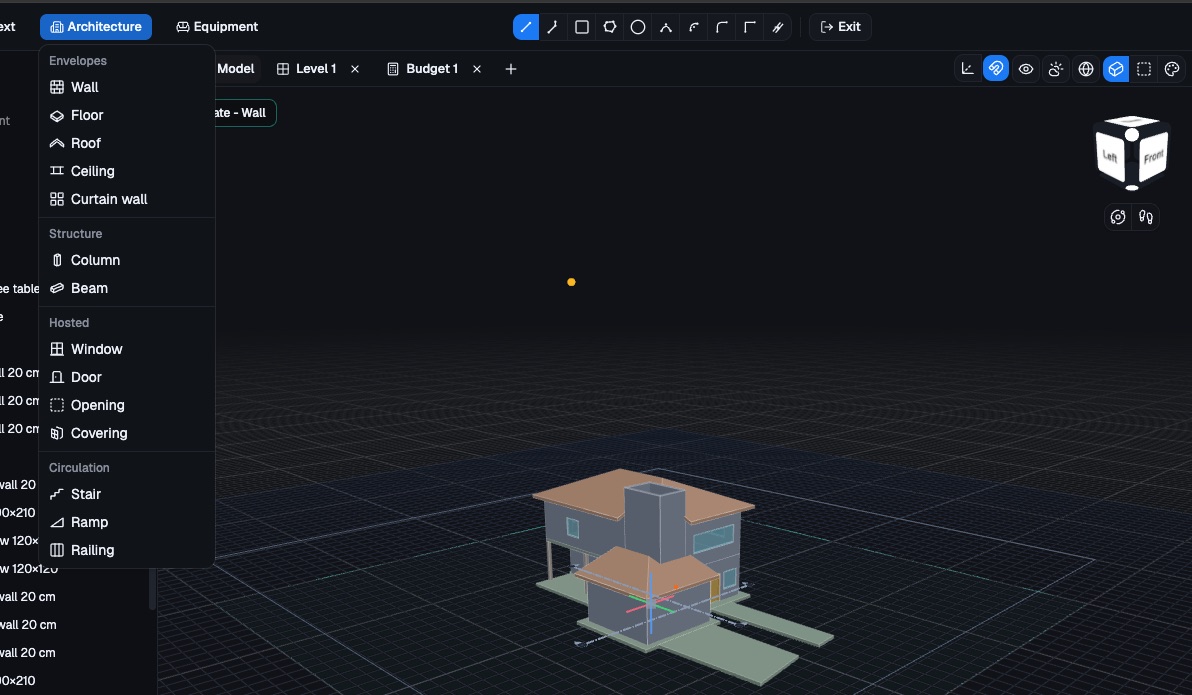Viewport: 1192px width, 695px height.
Task: Choose Roof in Architecture menu
Action: [x=127, y=144]
